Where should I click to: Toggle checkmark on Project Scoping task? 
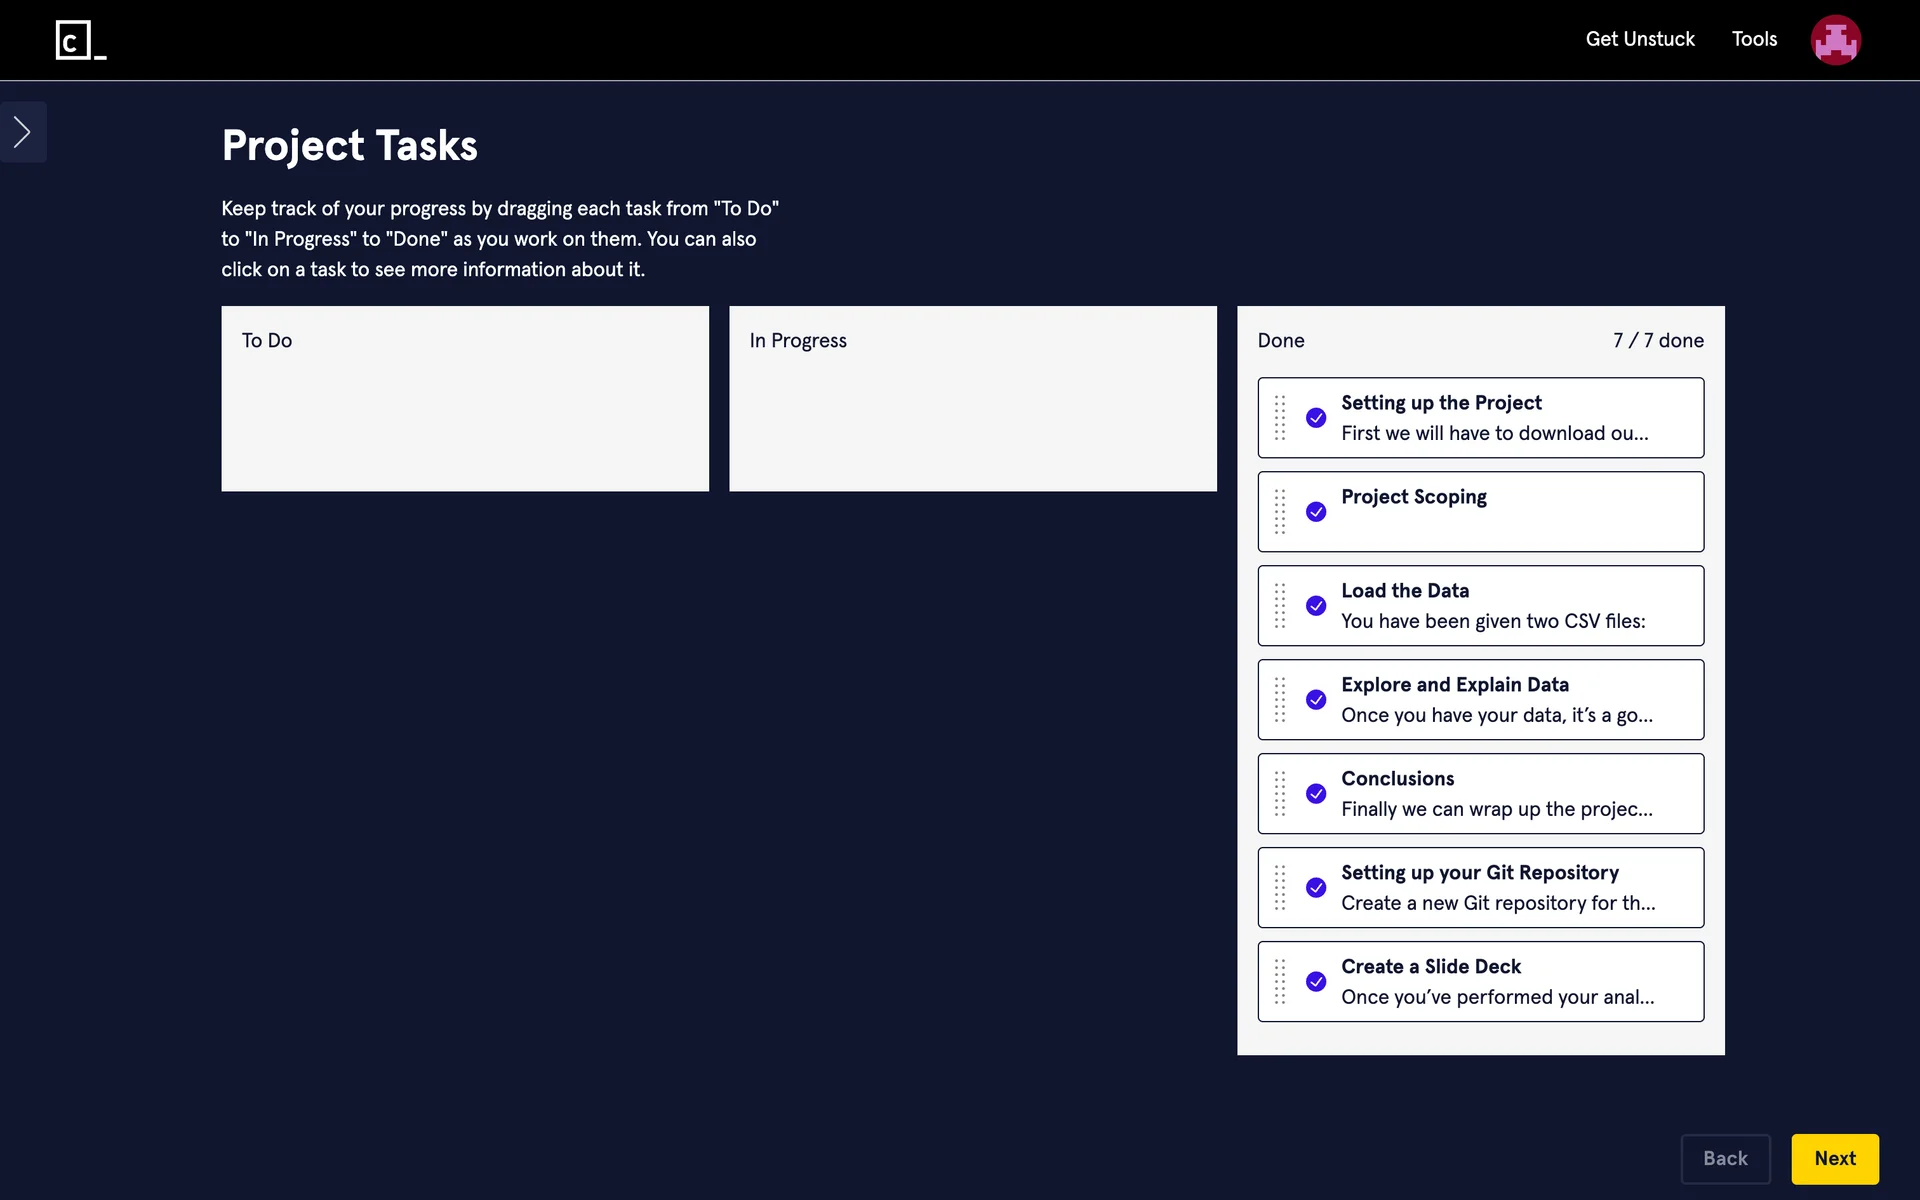point(1316,512)
